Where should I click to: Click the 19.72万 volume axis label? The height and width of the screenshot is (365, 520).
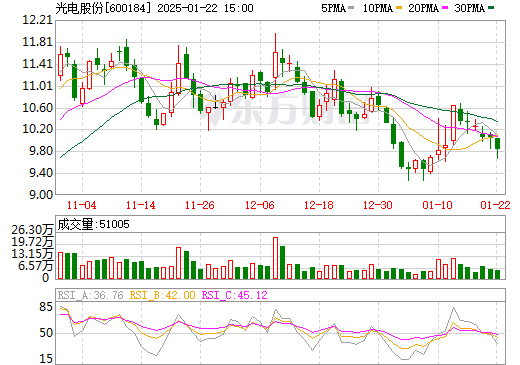click(32, 242)
